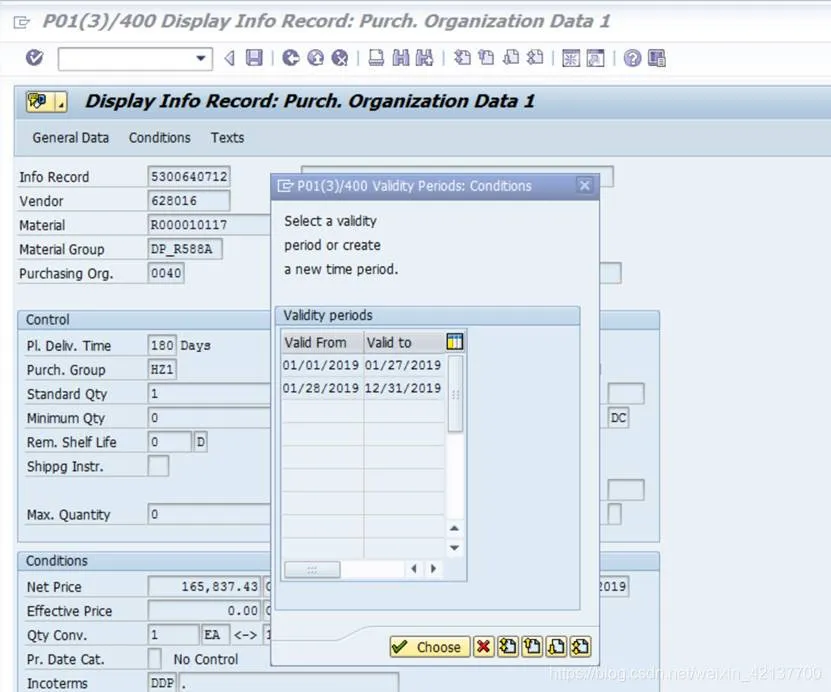The image size is (831, 692).
Task: Click the Help question mark icon
Action: pyautogui.click(x=632, y=58)
